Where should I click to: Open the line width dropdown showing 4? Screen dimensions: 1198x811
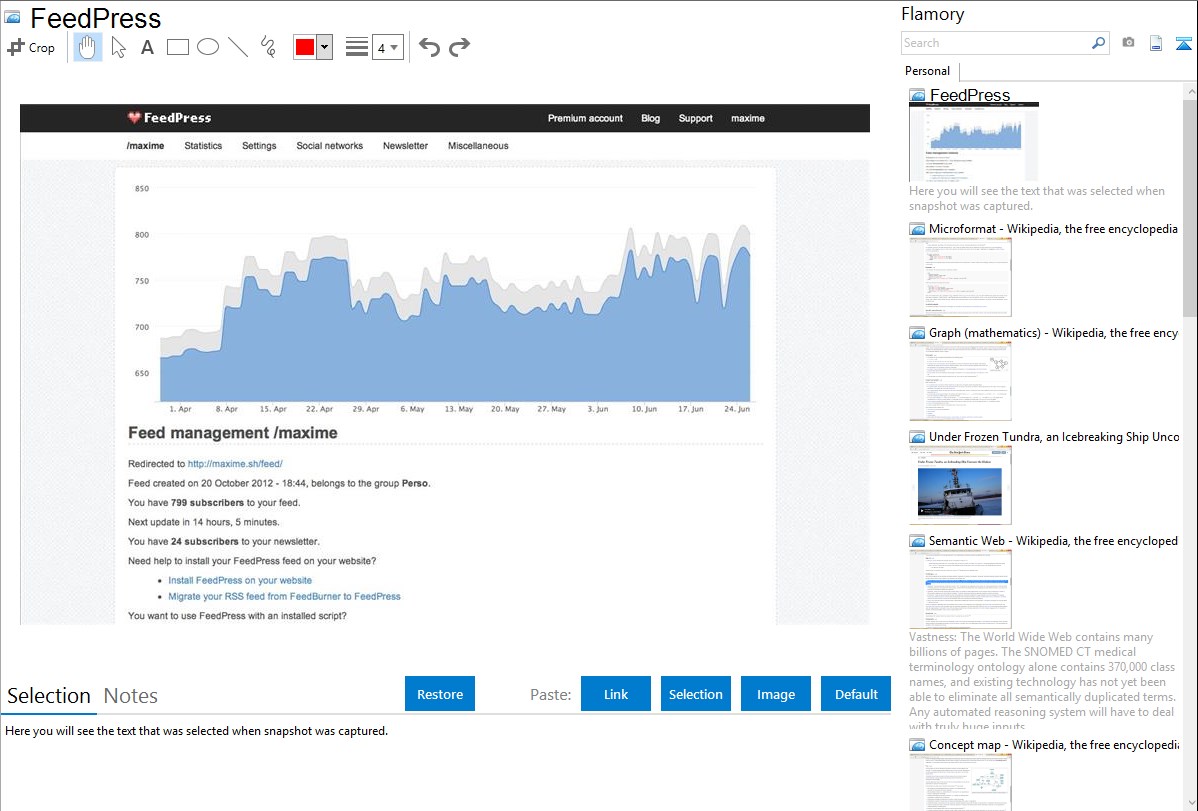click(x=388, y=47)
